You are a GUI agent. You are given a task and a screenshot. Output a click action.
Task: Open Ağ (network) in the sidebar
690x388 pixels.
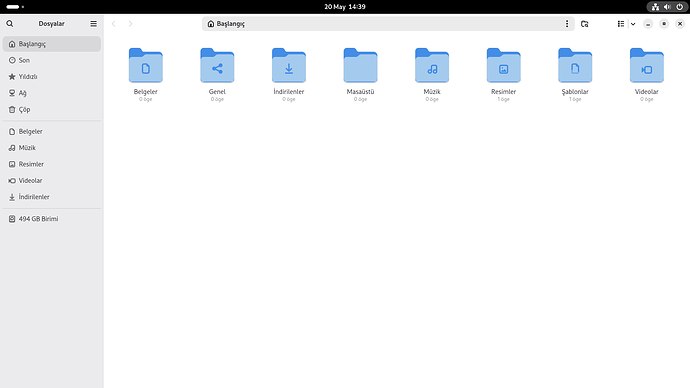52,93
